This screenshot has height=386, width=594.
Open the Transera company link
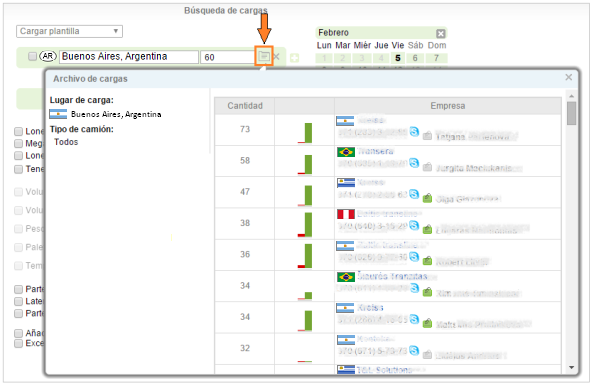375,151
